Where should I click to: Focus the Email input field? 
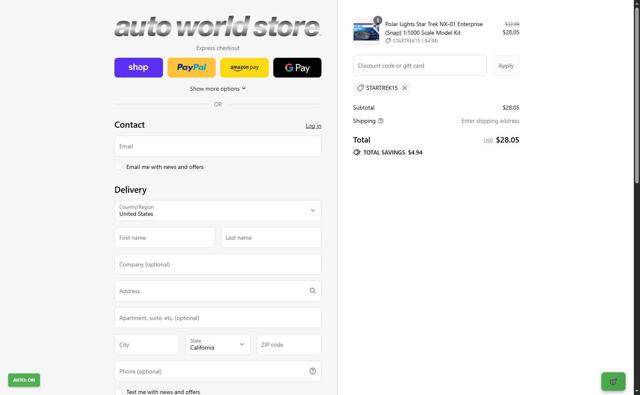(218, 146)
